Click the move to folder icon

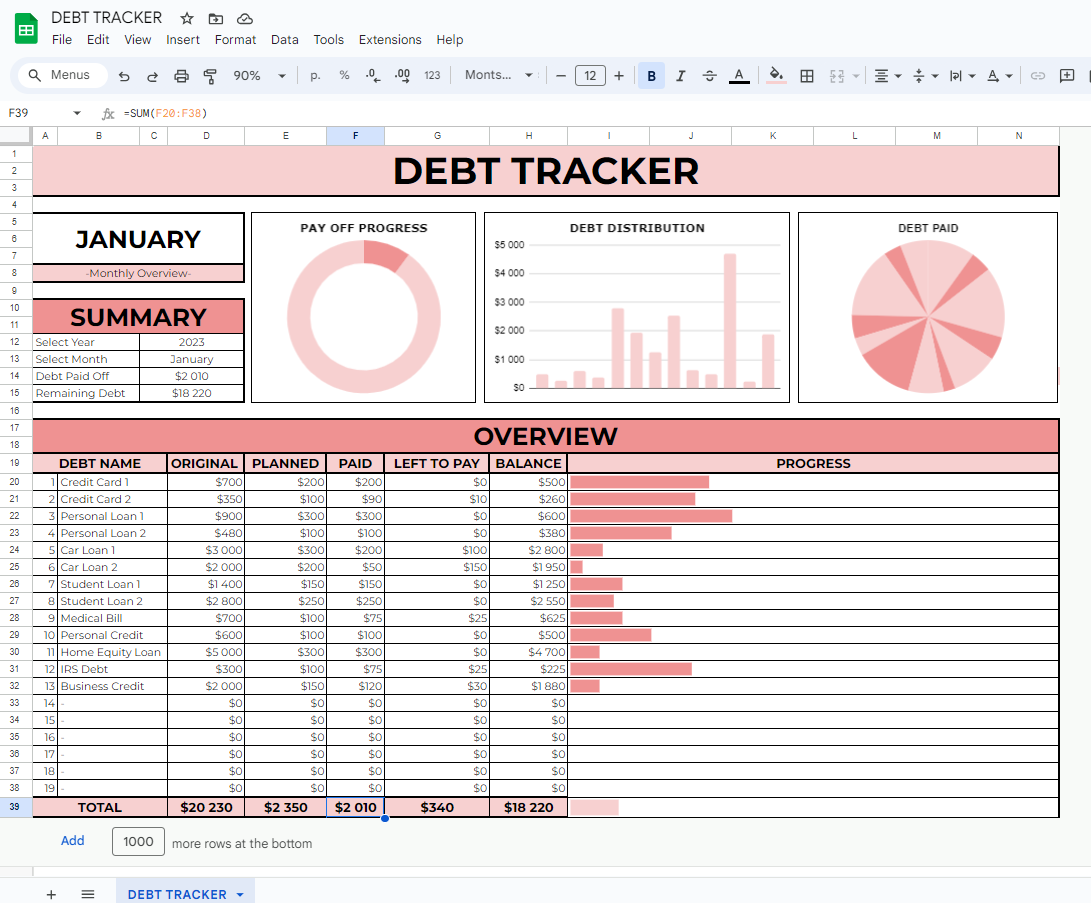216,19
